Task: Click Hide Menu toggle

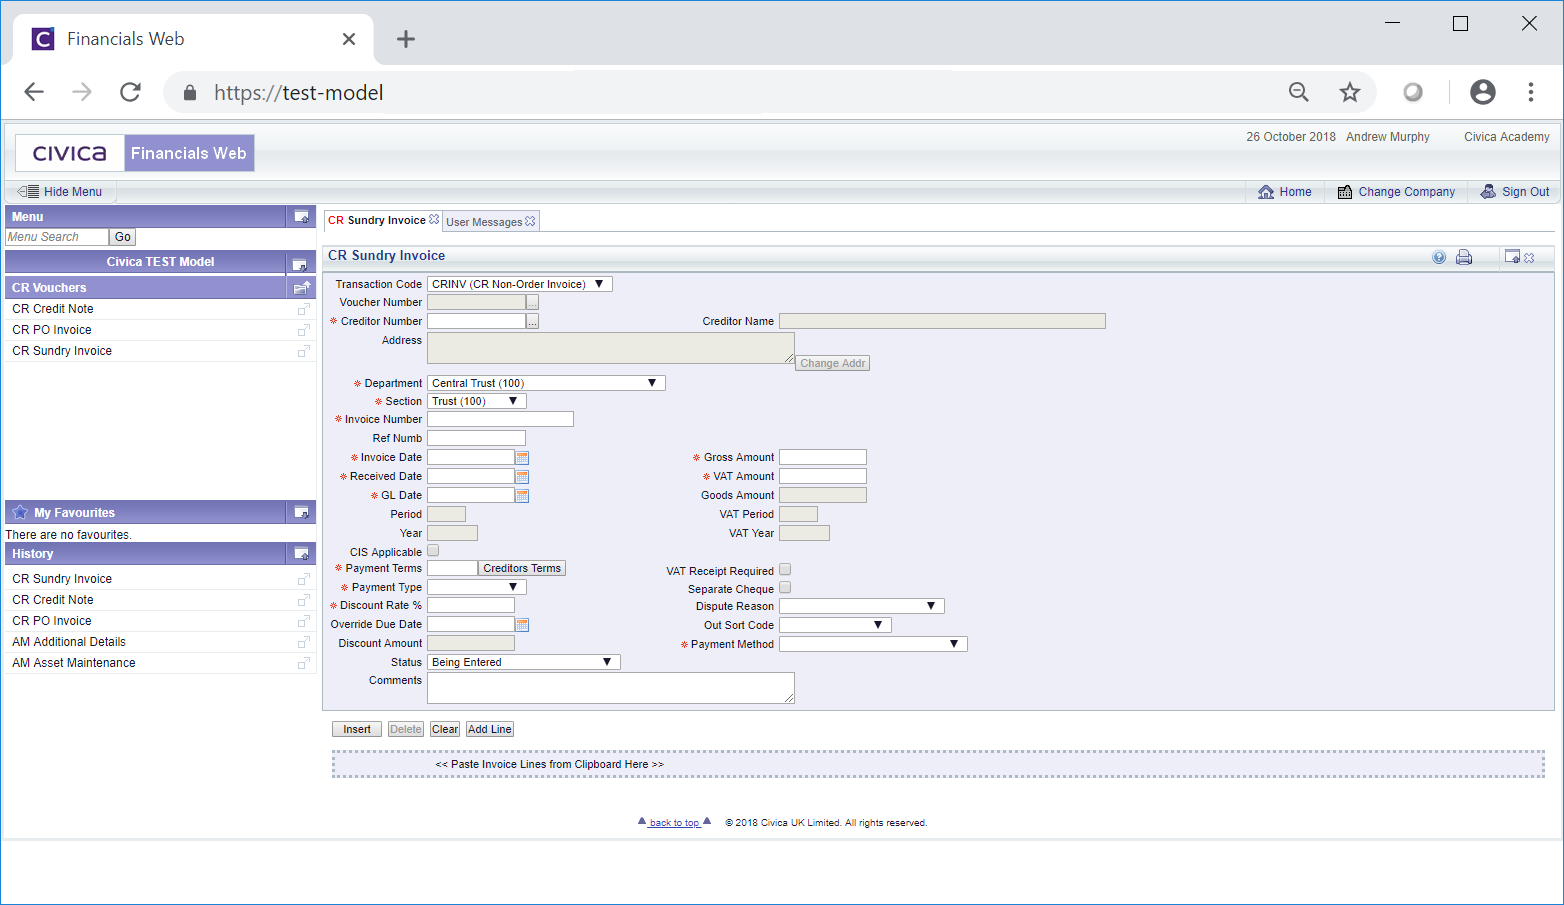Action: click(x=60, y=192)
